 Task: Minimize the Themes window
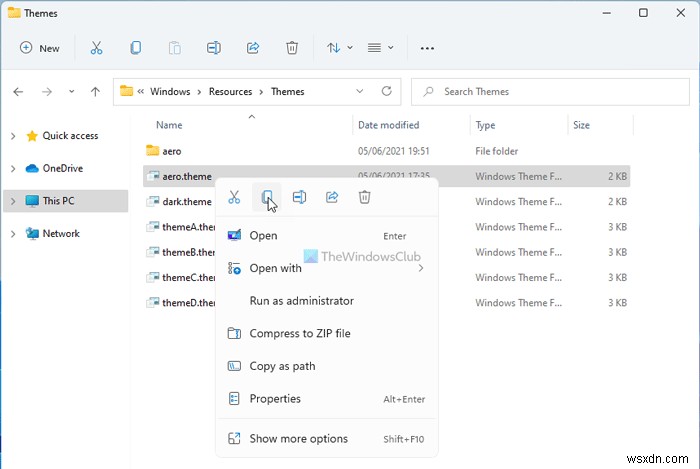point(606,13)
